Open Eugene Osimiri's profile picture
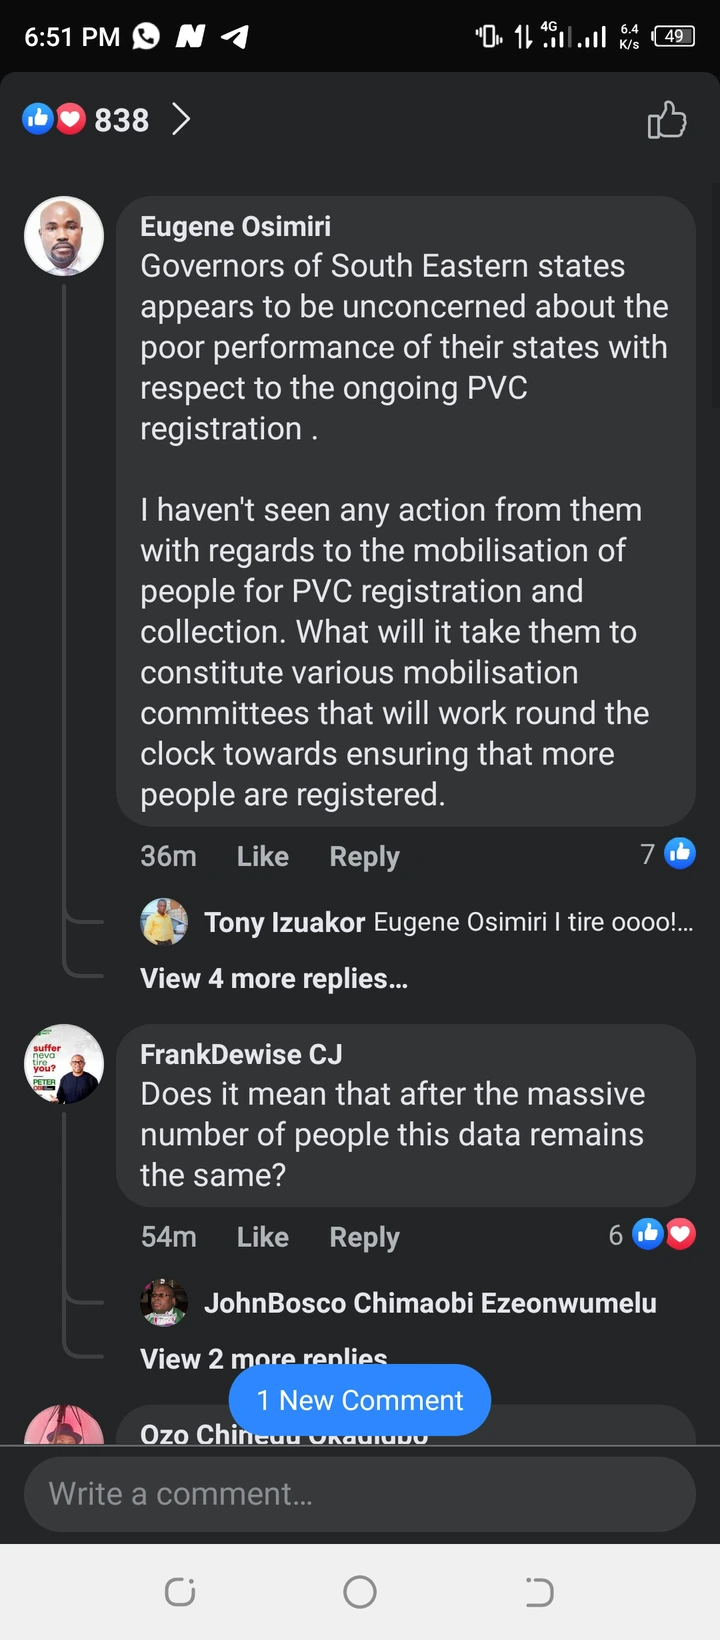The width and height of the screenshot is (720, 1640). [64, 236]
